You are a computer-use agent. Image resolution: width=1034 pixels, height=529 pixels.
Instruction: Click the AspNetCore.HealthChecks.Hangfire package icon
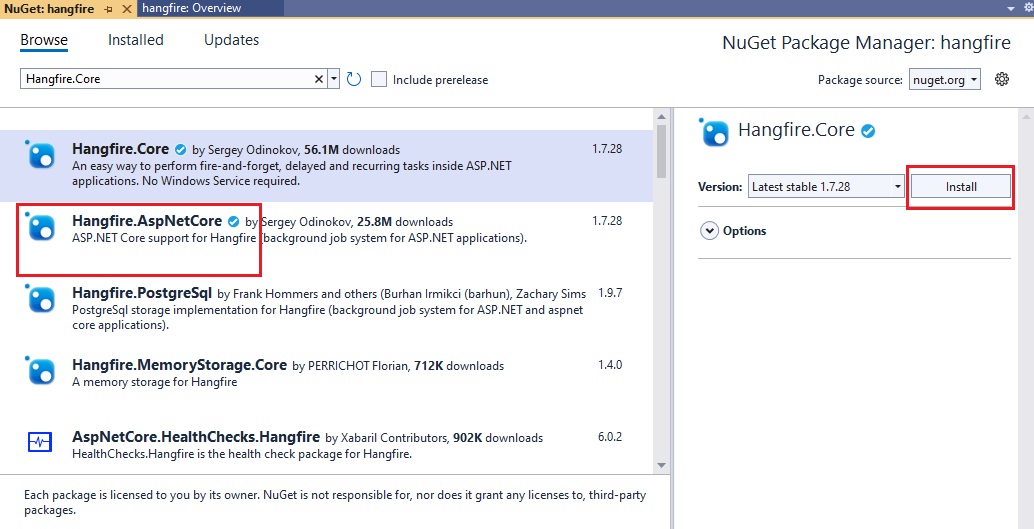pos(40,442)
